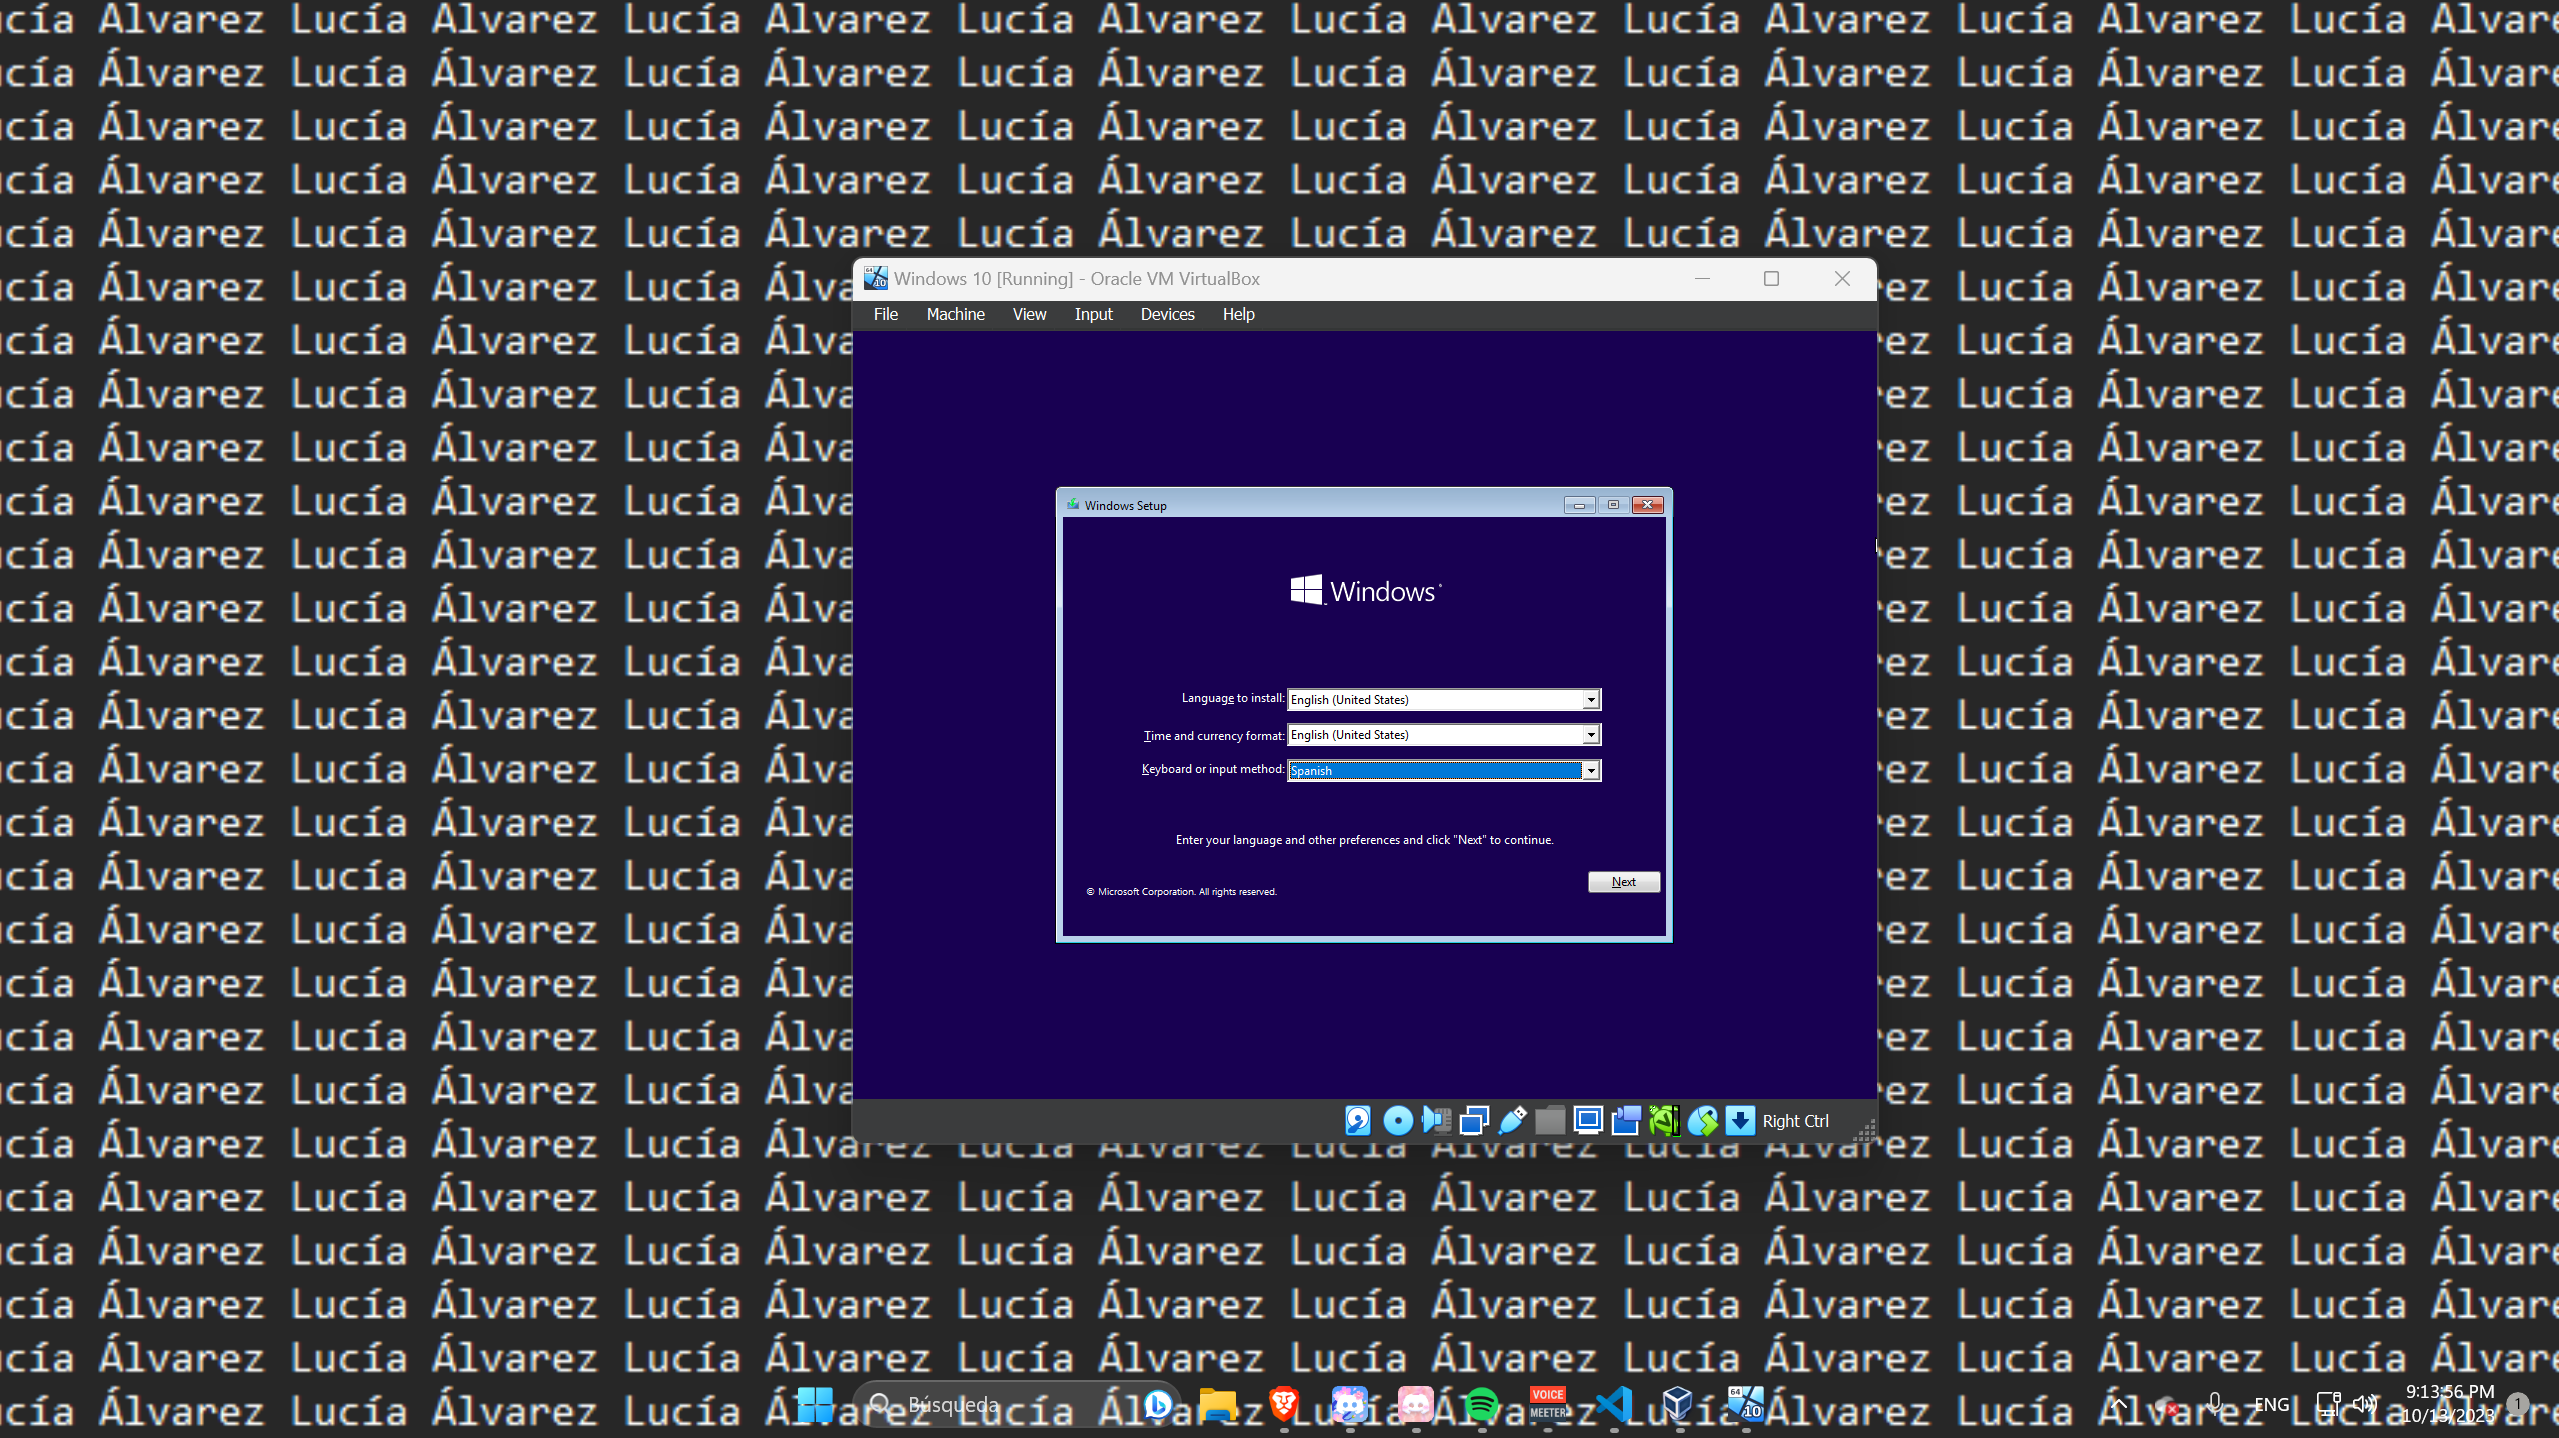Screen dimensions: 2559x1438
Task: Click the network adapters status icon
Action: [x=1474, y=1121]
